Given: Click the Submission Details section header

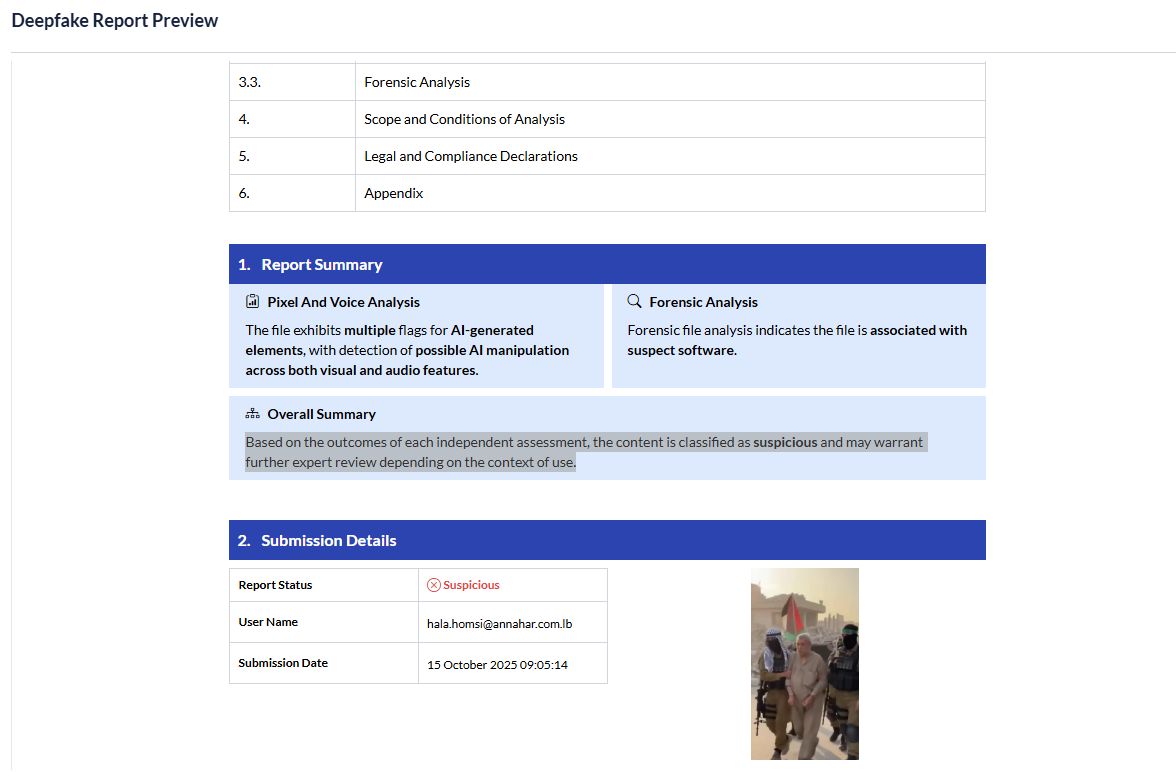Looking at the screenshot, I should pyautogui.click(x=328, y=541).
